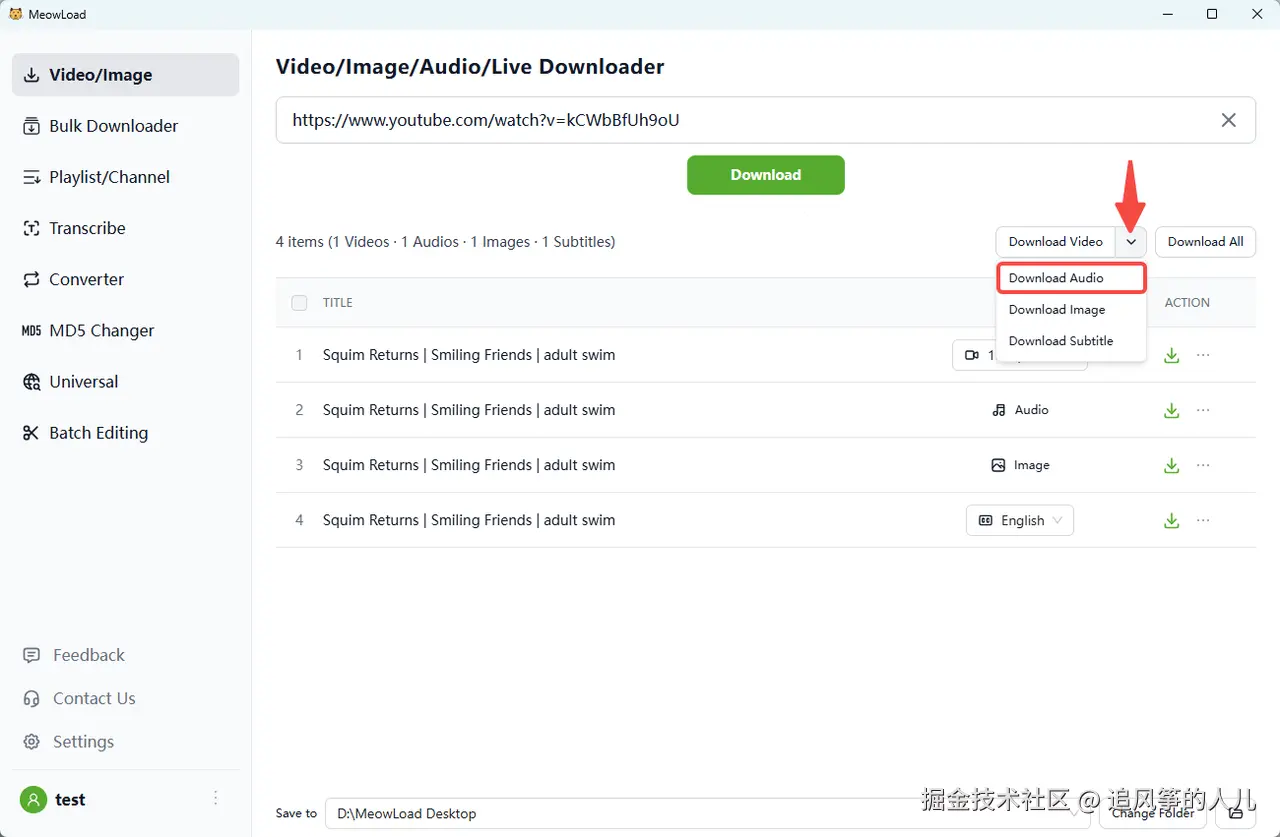This screenshot has height=837, width=1280.
Task: Click the TITLE column header
Action: [338, 303]
